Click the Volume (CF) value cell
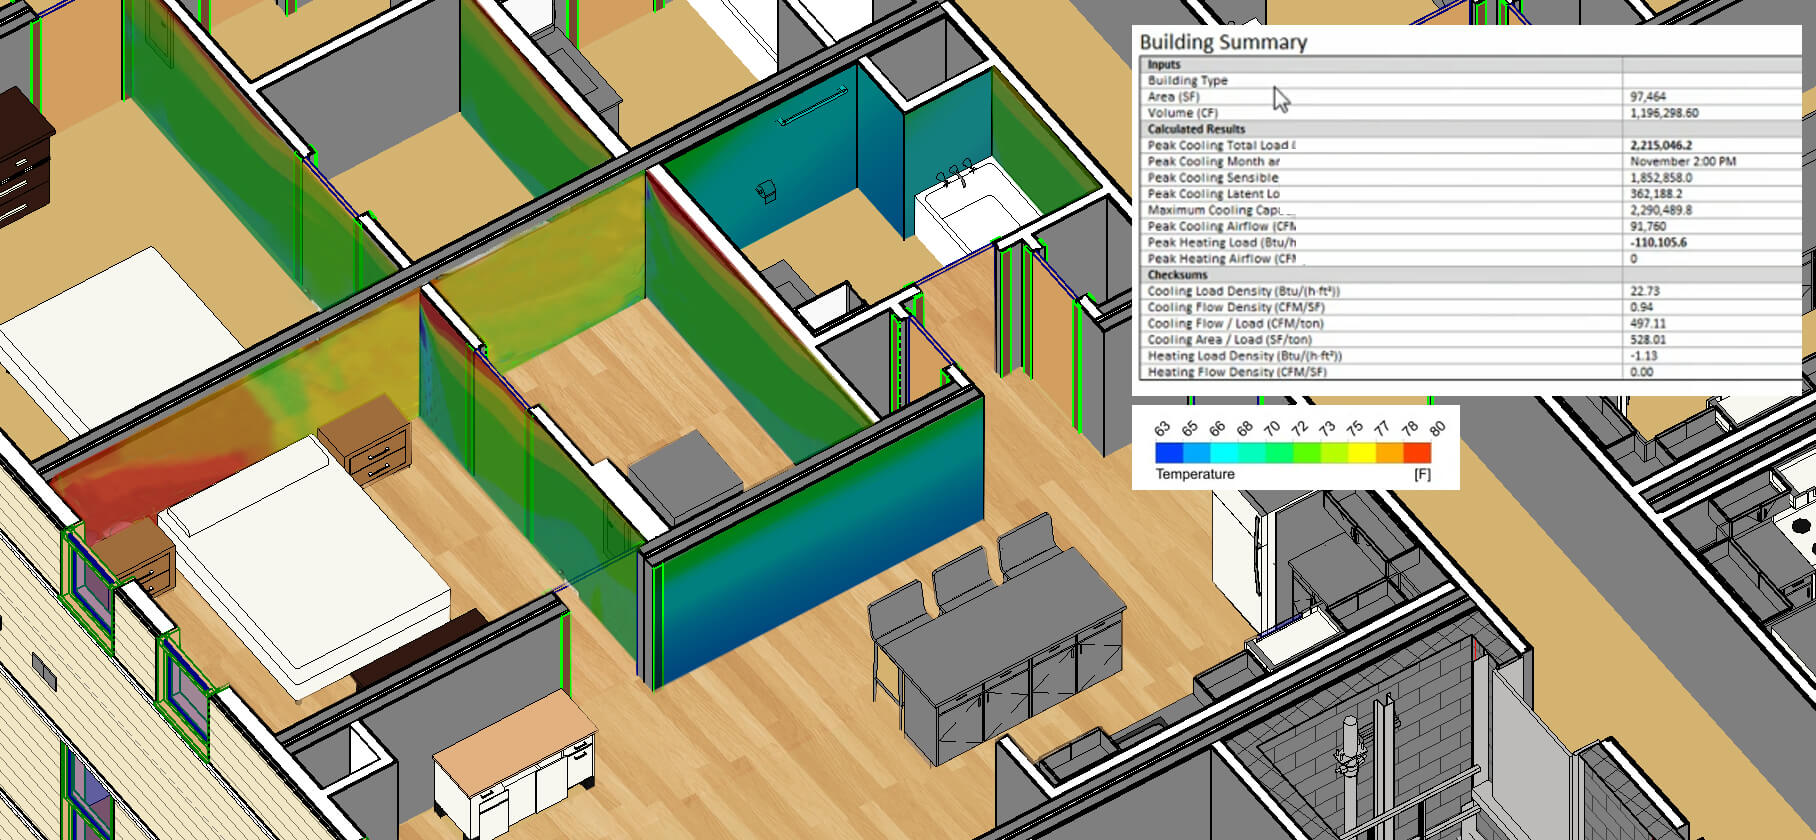The image size is (1816, 840). tap(1664, 113)
